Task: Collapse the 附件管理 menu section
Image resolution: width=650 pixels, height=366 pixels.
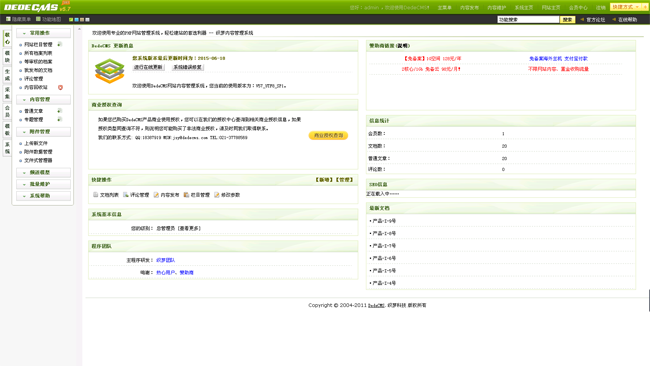Action: click(x=43, y=131)
